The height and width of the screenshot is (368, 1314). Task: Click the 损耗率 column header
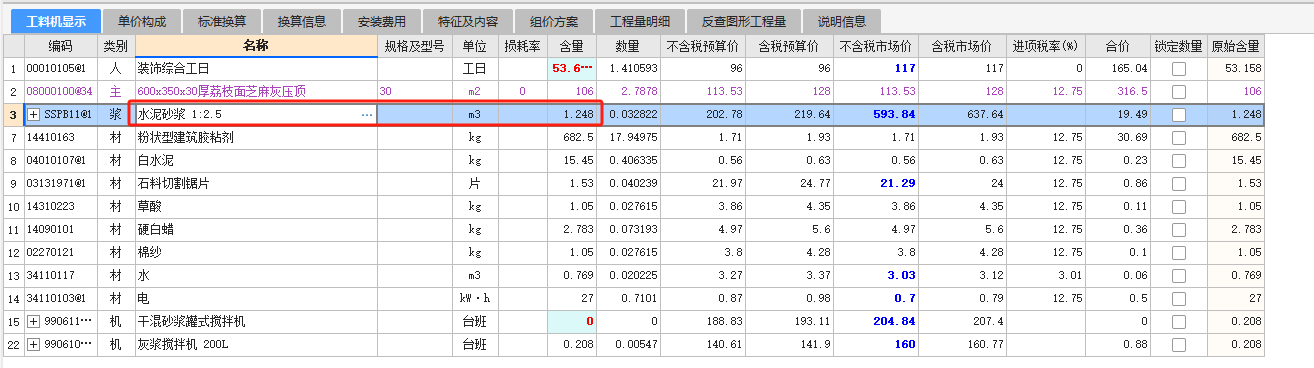(x=523, y=46)
